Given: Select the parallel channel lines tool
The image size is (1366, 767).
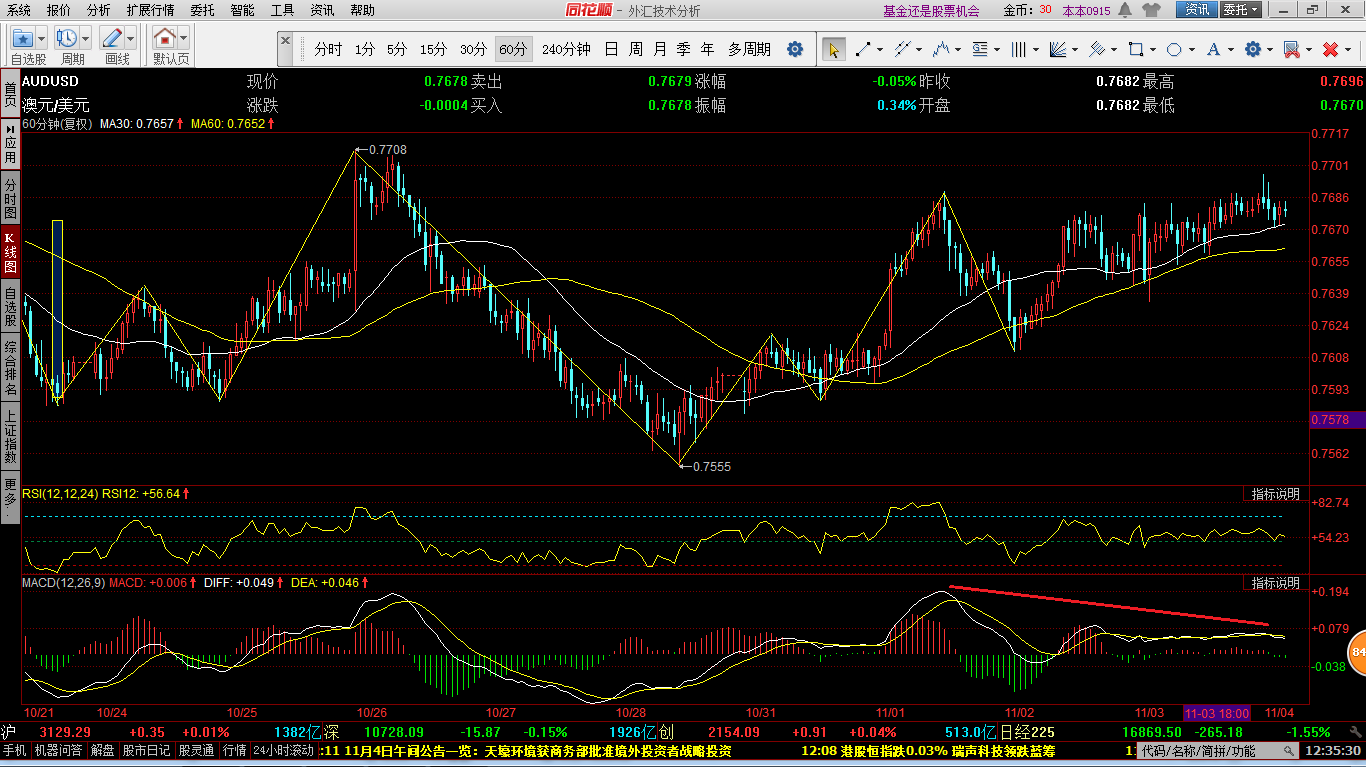Looking at the screenshot, I should click(x=902, y=49).
